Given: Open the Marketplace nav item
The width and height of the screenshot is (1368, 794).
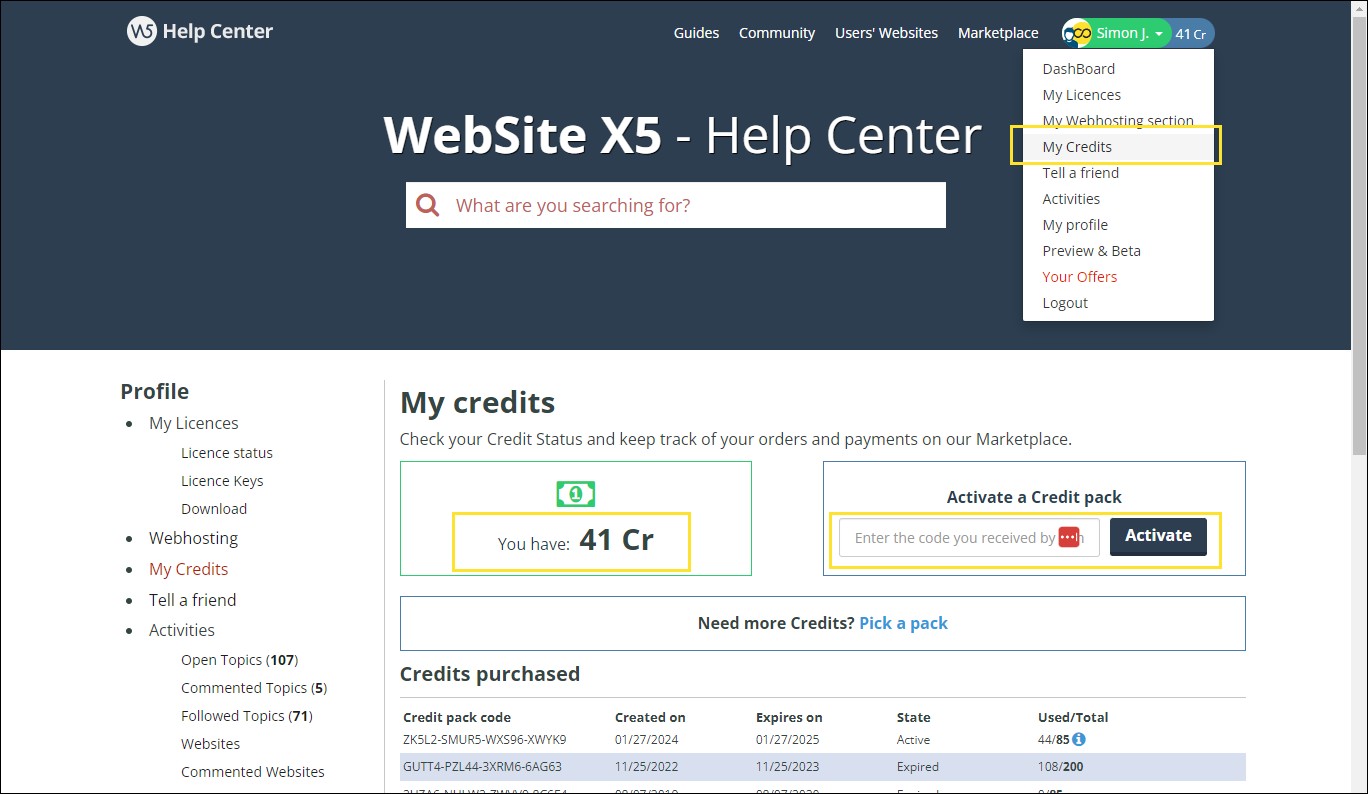Looking at the screenshot, I should [998, 33].
